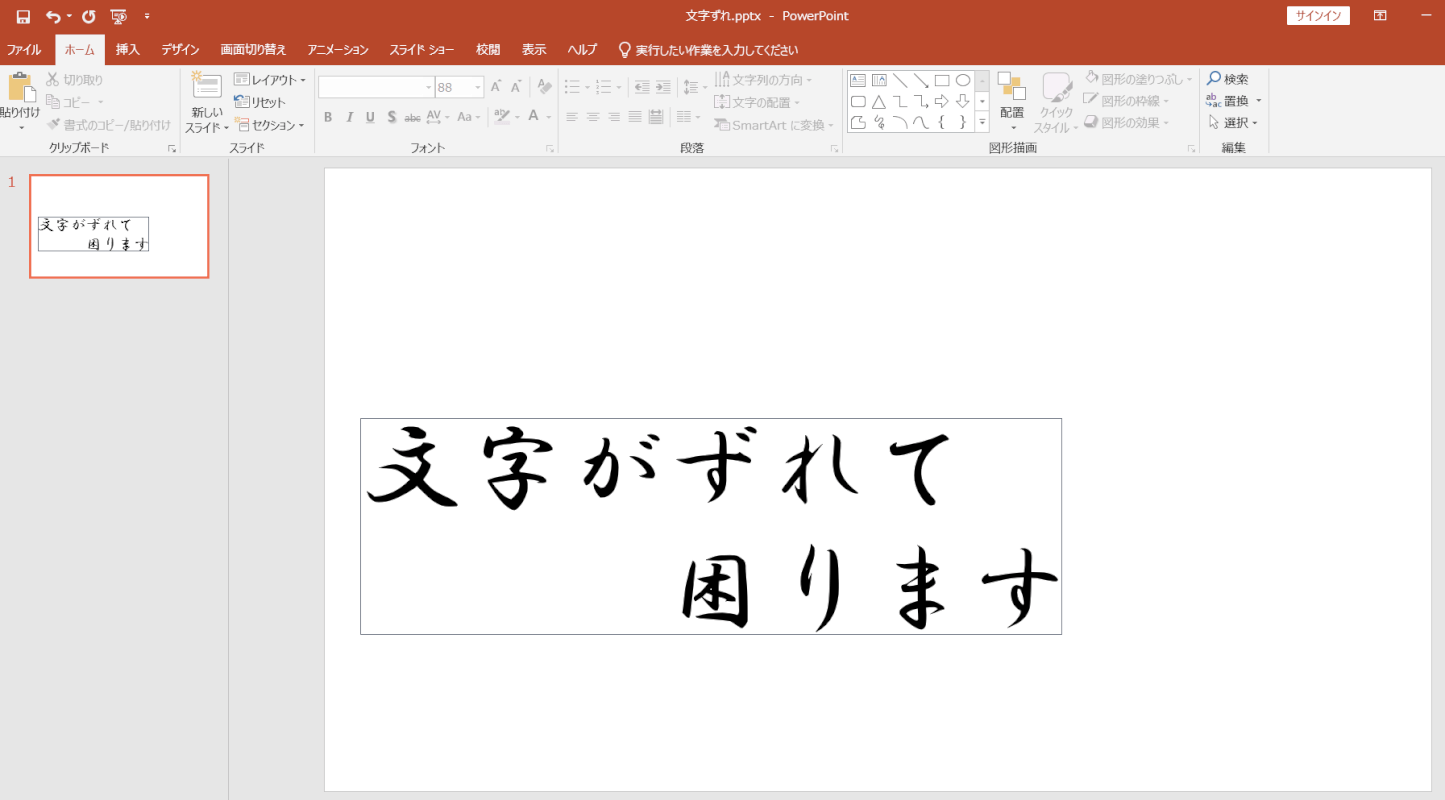Open Change Case (Aa) dropdown
The height and width of the screenshot is (800, 1445).
[468, 117]
